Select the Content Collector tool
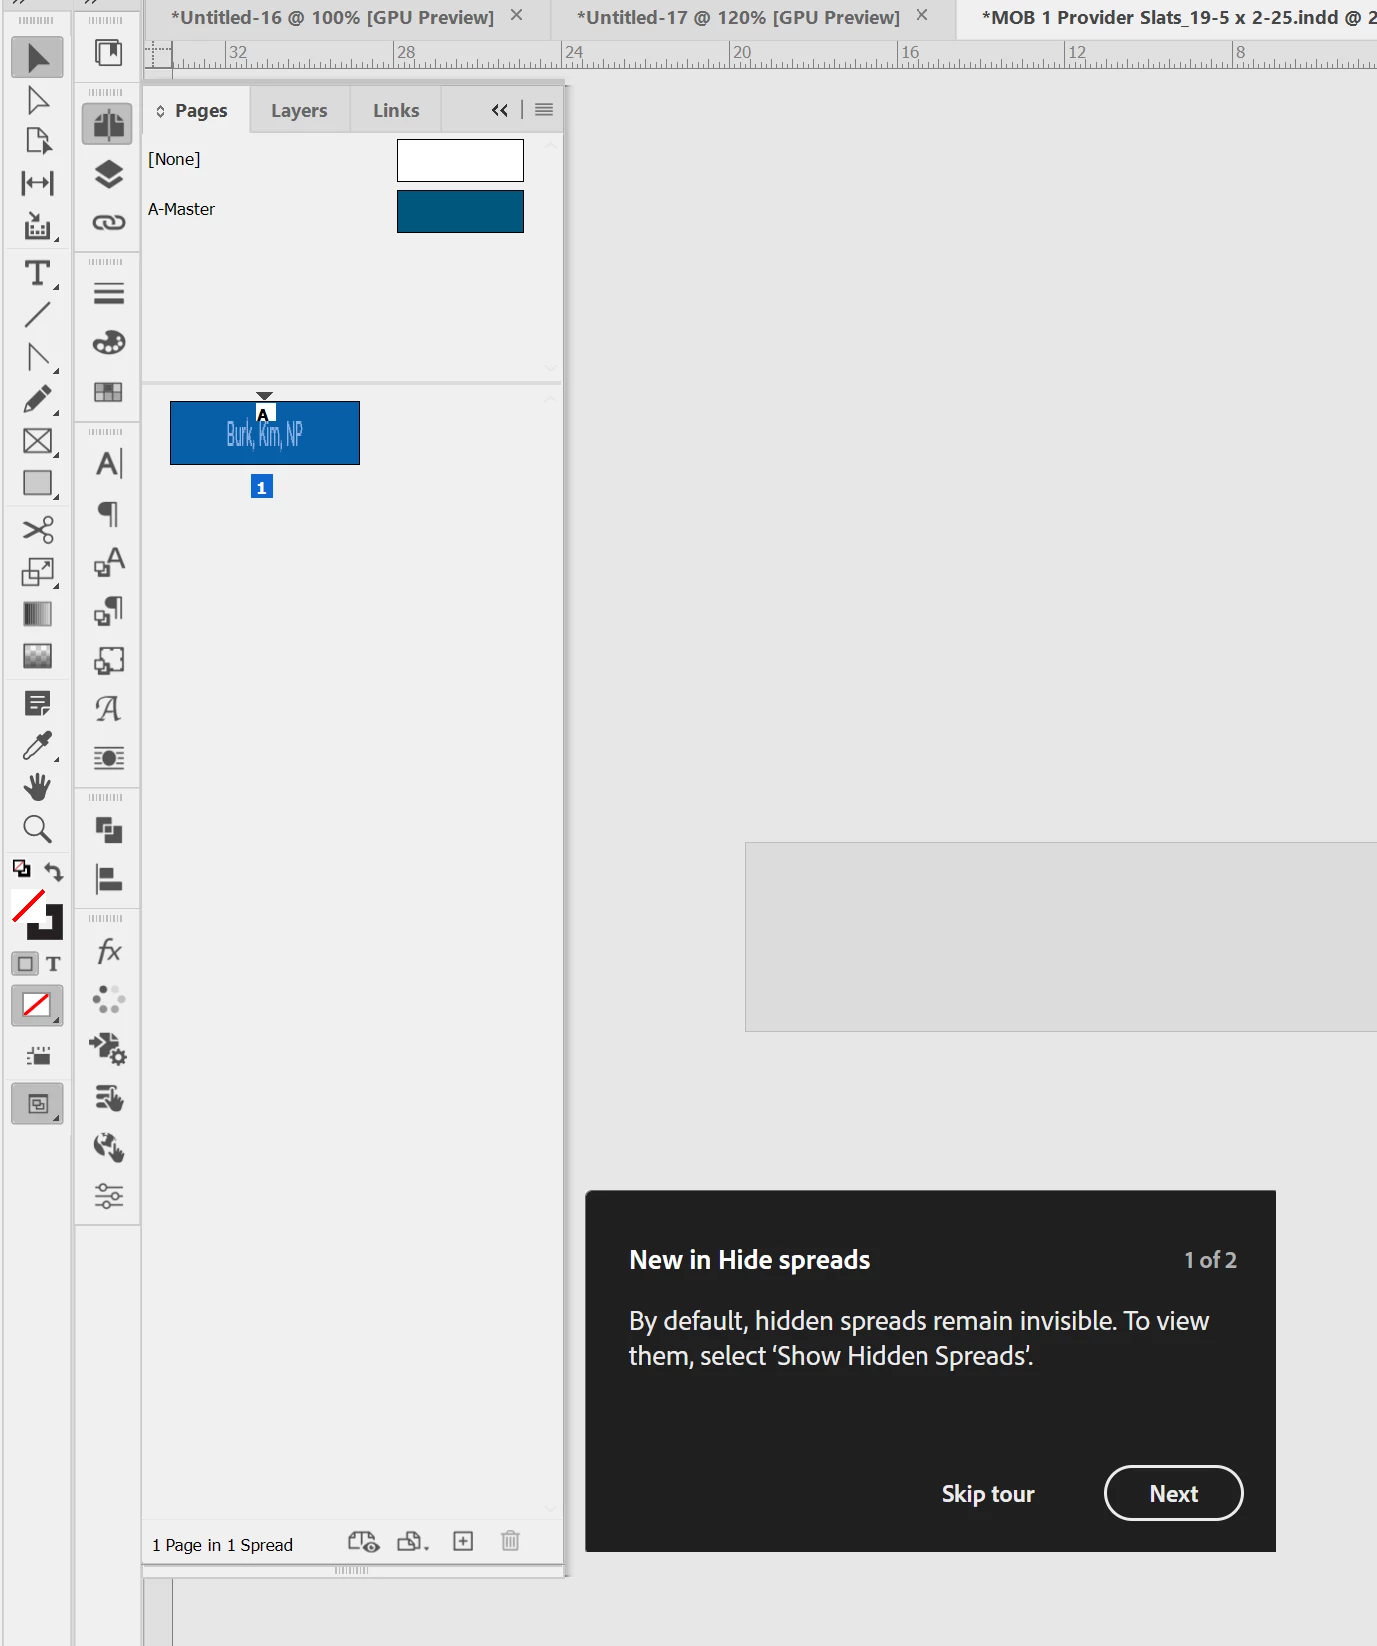 pos(37,226)
